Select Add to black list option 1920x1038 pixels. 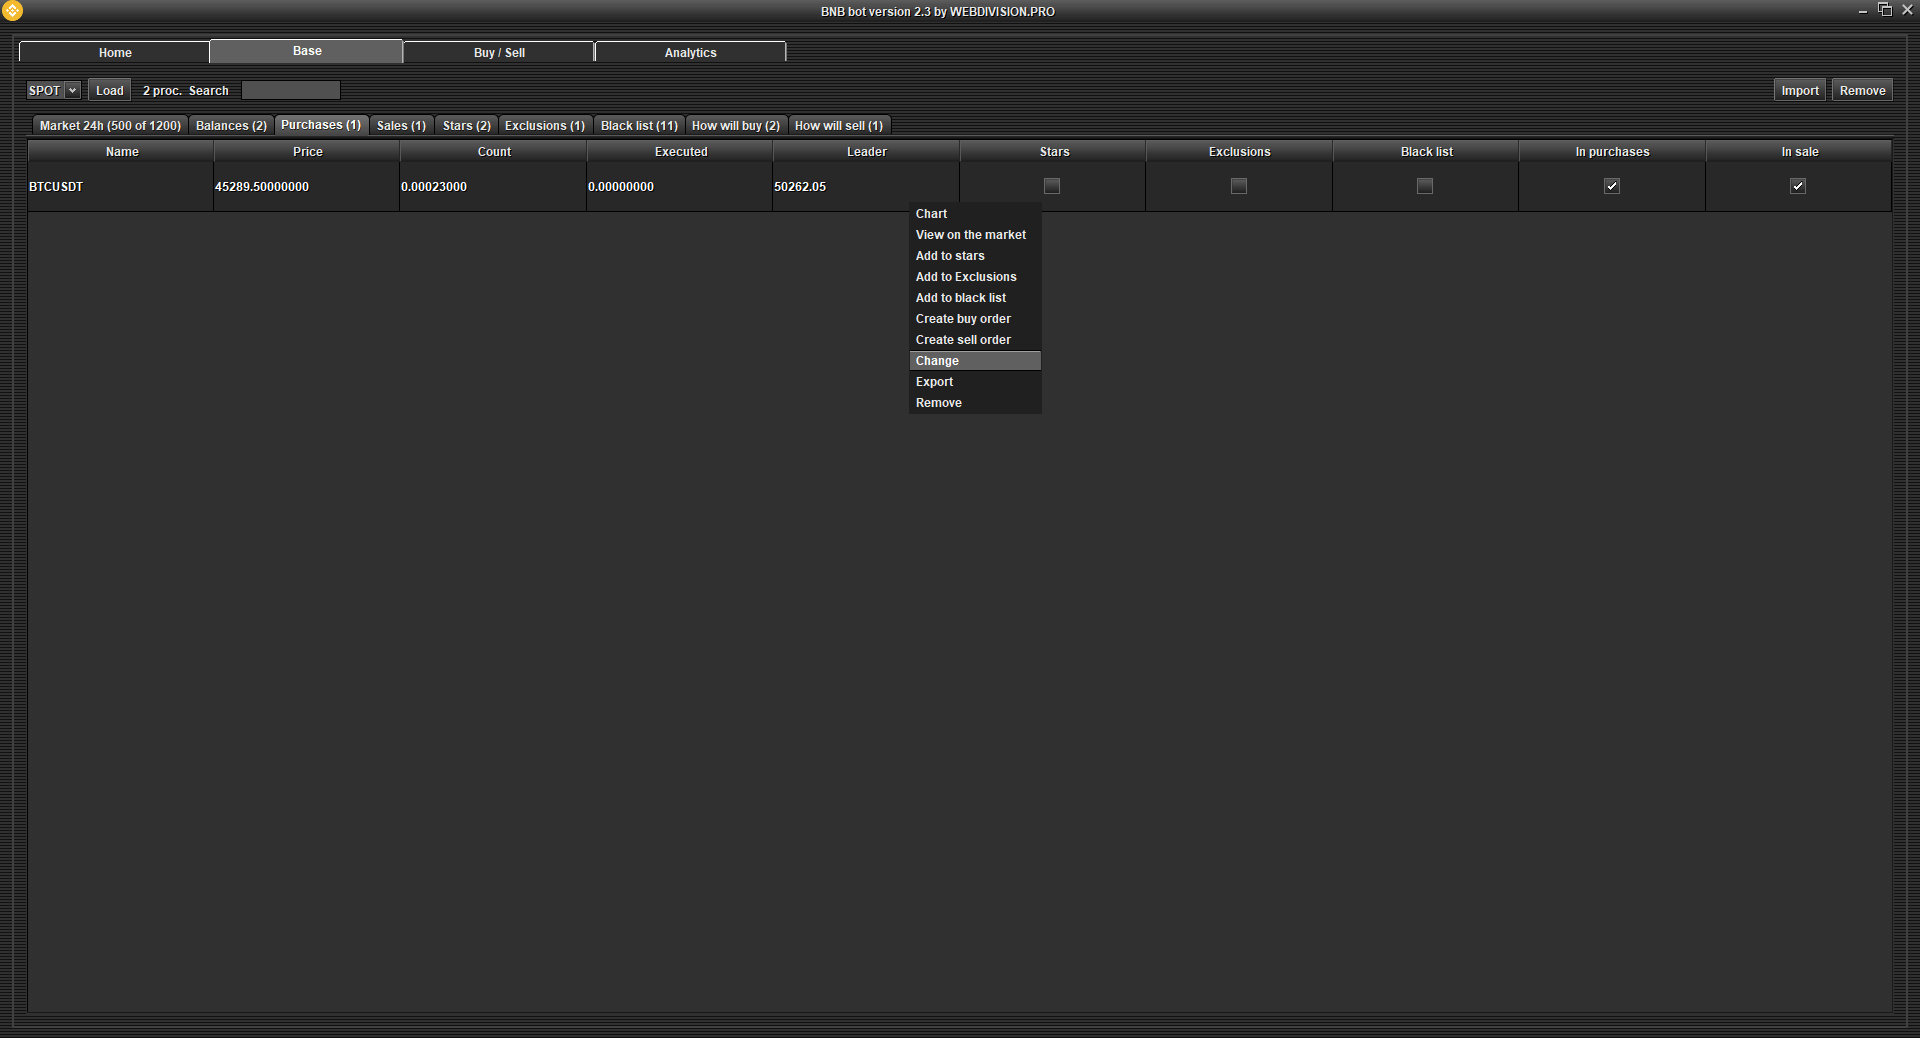pos(961,298)
